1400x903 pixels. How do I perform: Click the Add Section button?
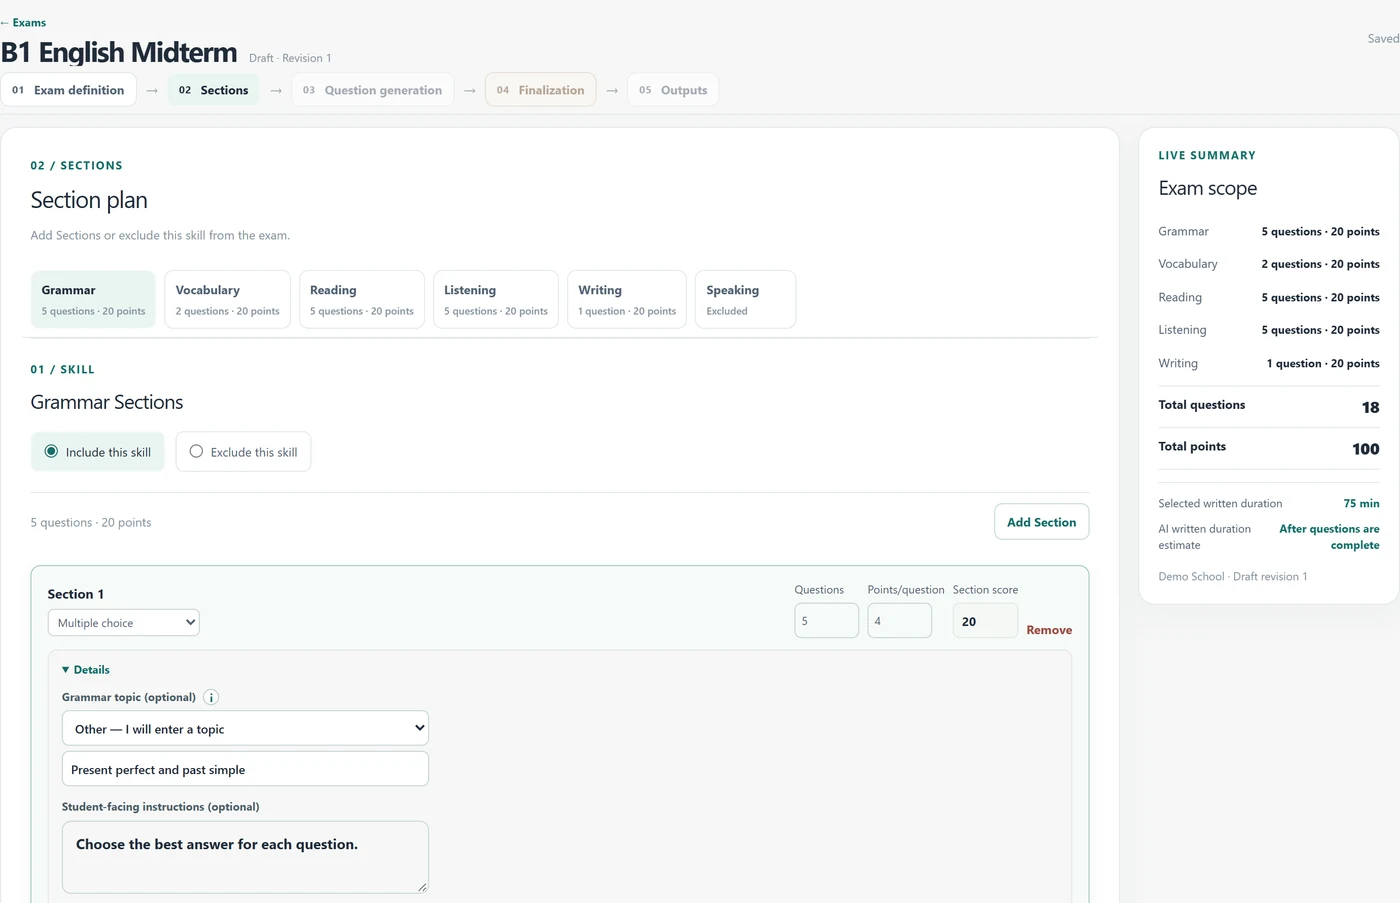(1041, 522)
